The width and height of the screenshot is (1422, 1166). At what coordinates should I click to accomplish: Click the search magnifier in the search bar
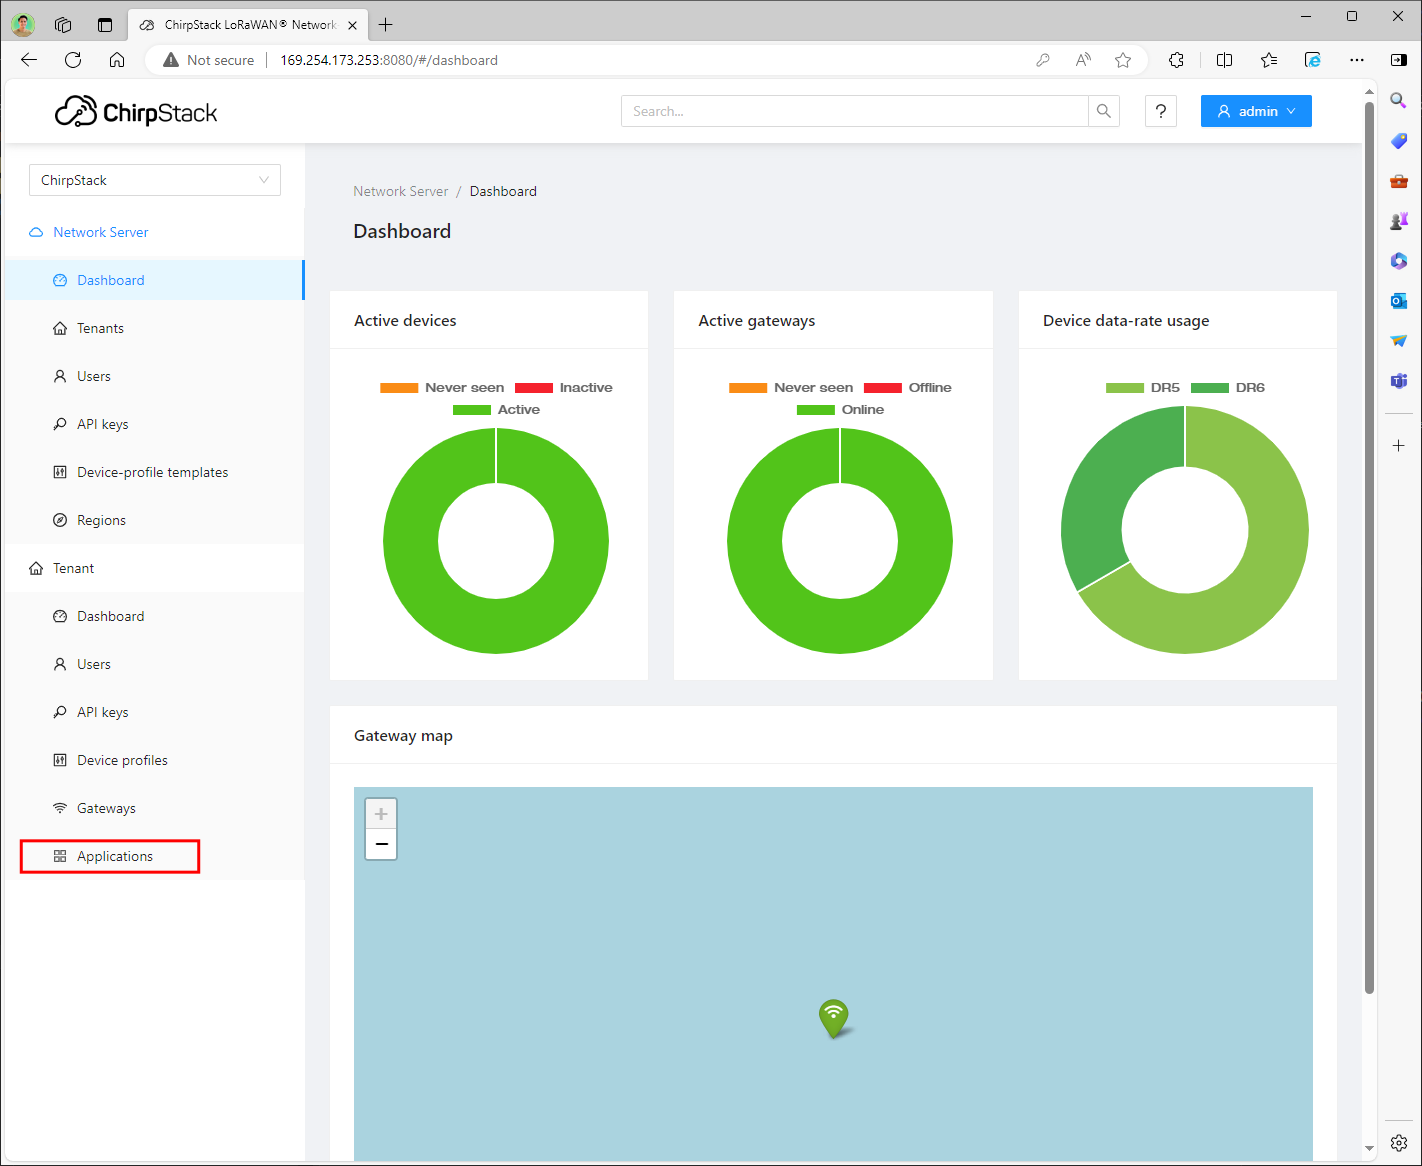tap(1104, 111)
